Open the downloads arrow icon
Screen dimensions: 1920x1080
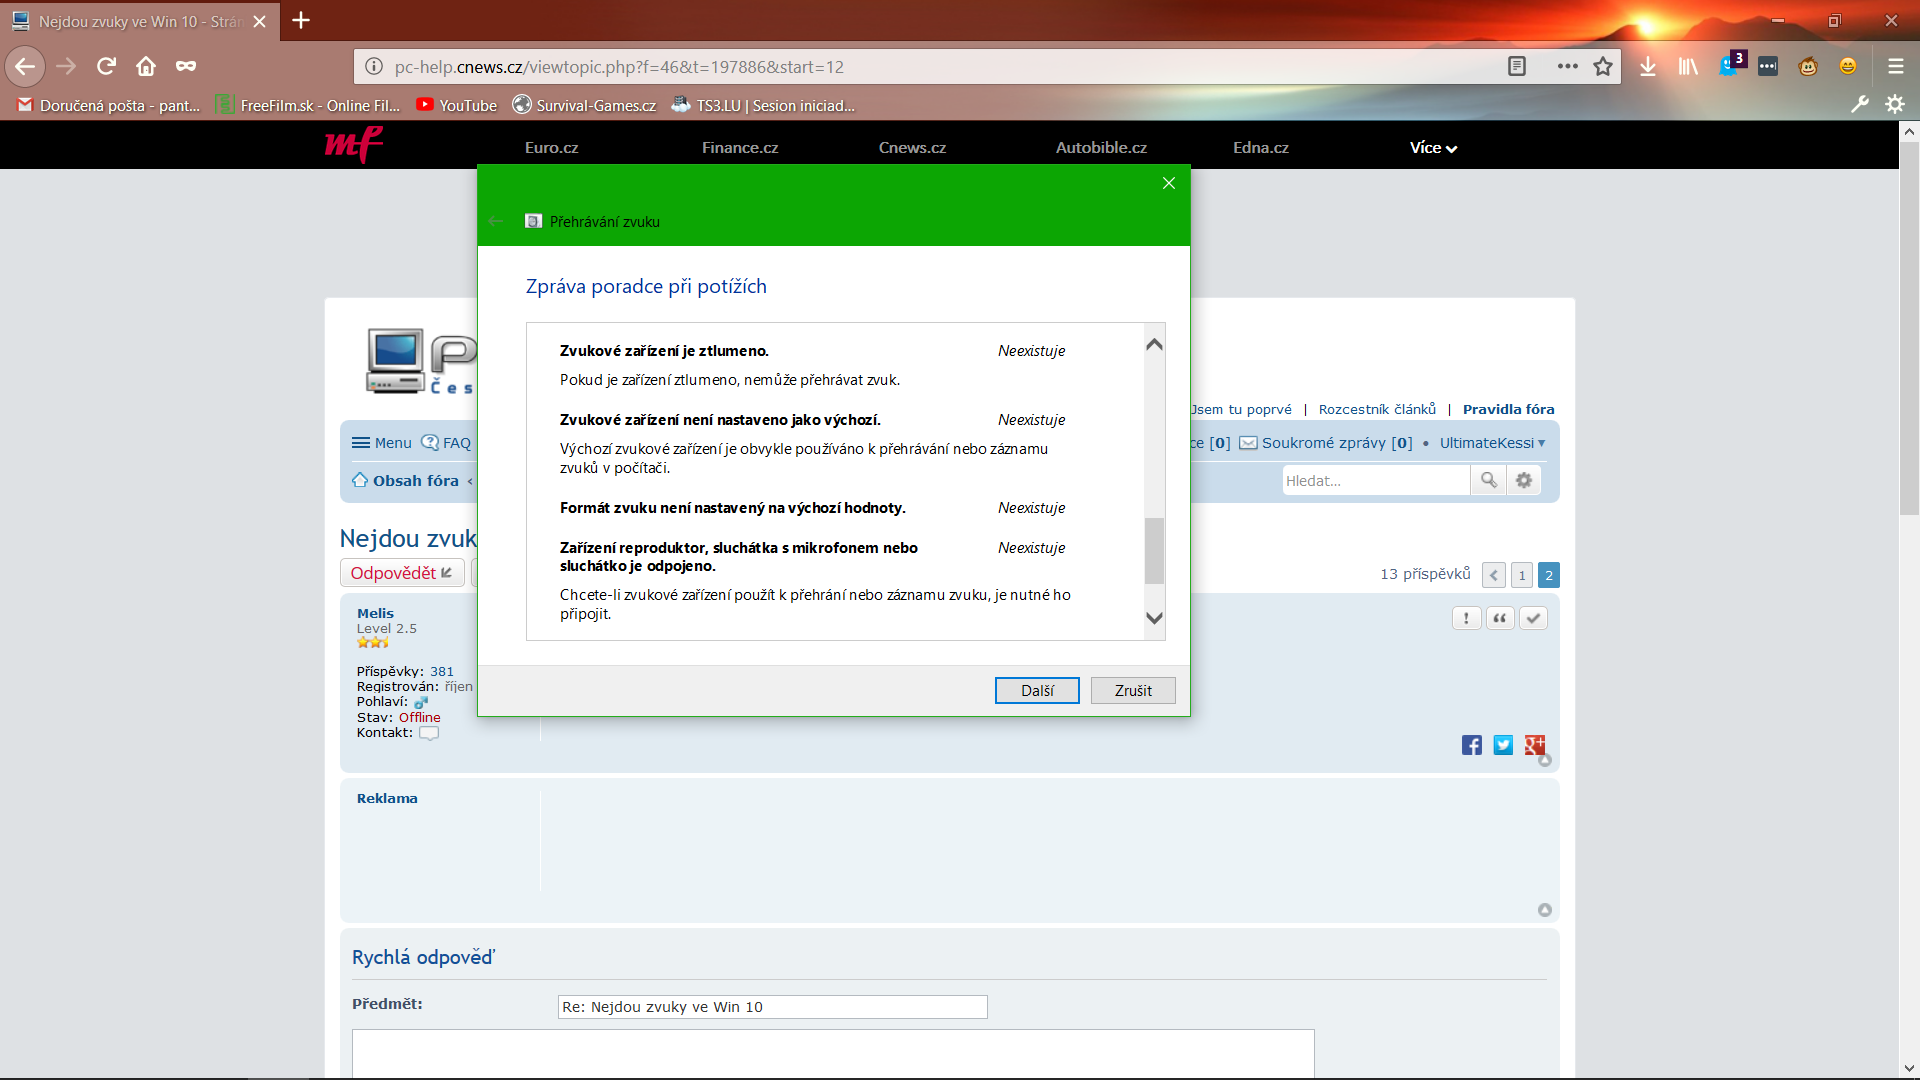[1648, 66]
